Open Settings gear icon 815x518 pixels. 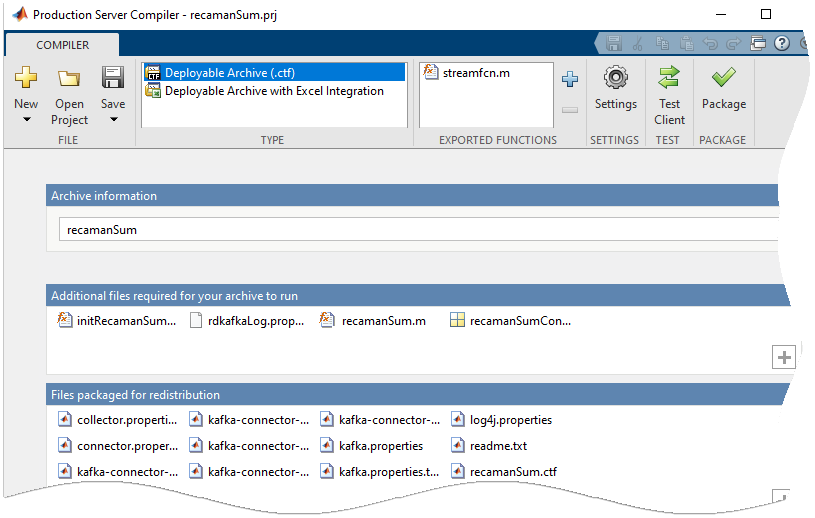point(615,79)
